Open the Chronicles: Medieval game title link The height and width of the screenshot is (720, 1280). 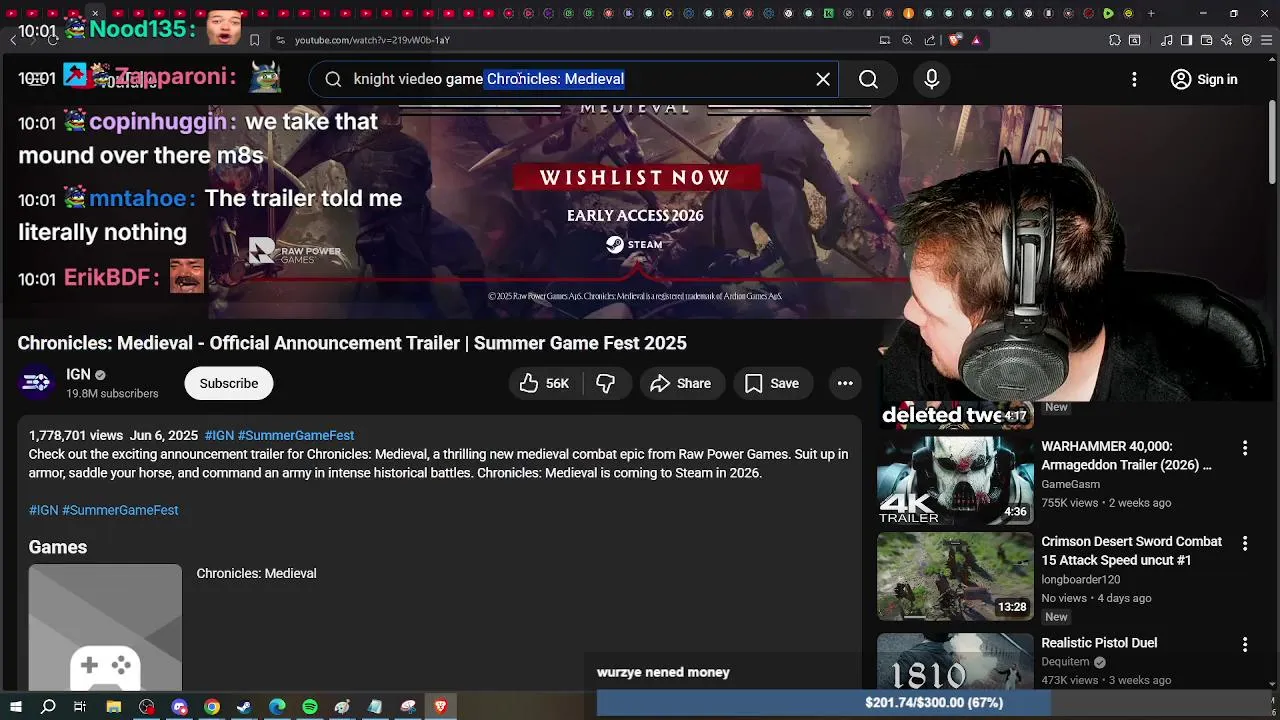(256, 573)
